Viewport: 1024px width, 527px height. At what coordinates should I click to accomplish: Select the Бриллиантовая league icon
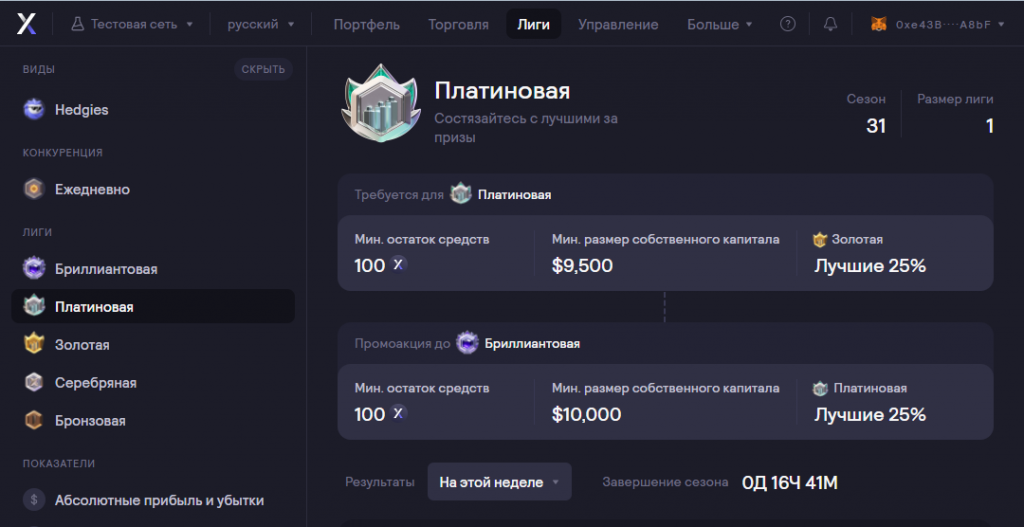pyautogui.click(x=35, y=268)
